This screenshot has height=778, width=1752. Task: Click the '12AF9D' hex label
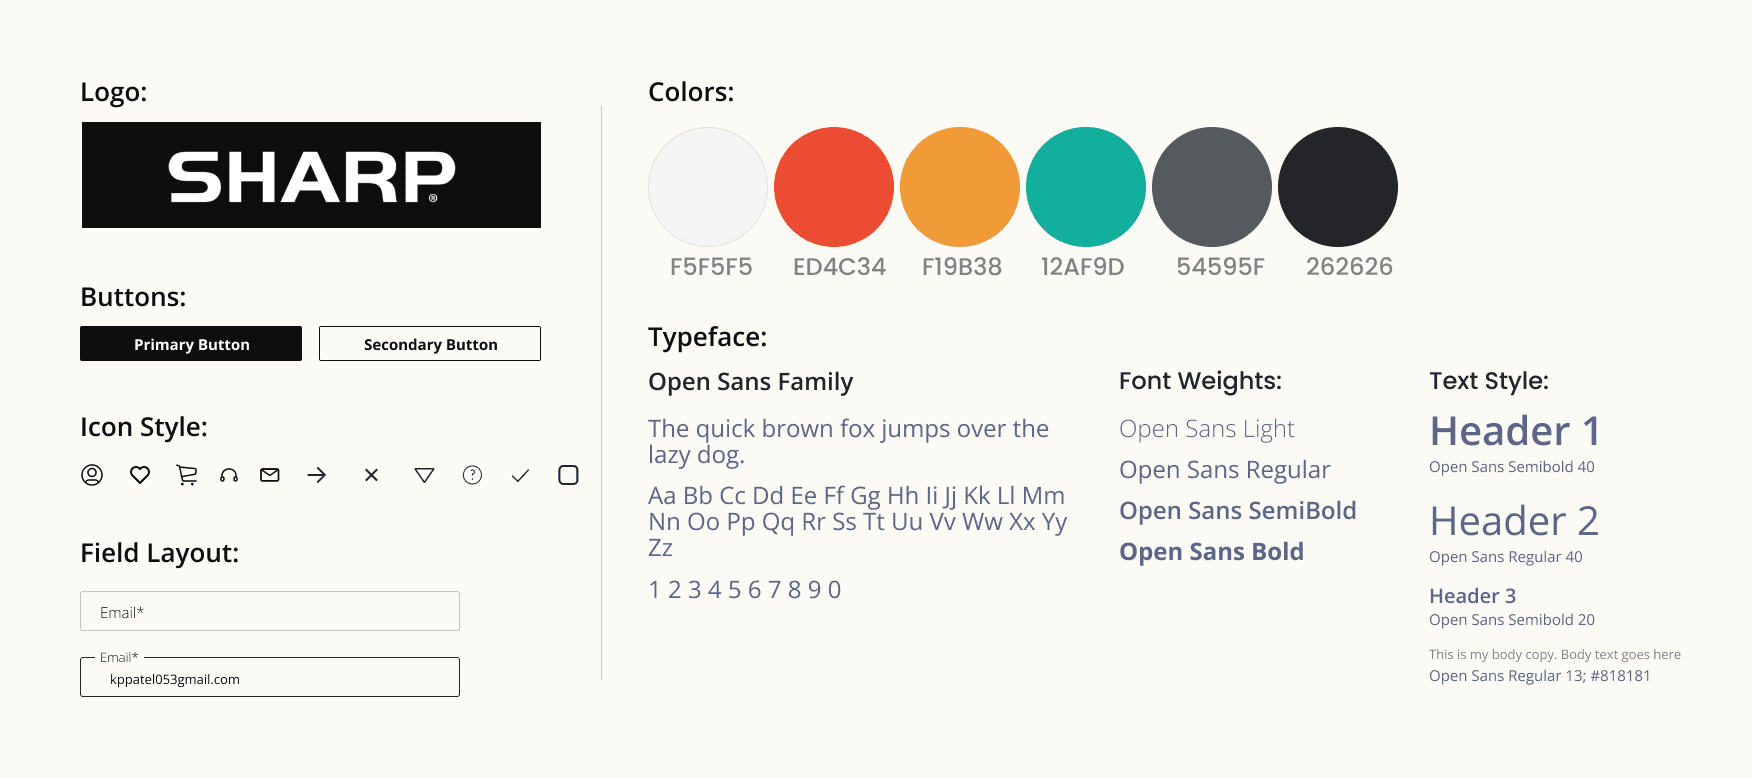[1083, 267]
